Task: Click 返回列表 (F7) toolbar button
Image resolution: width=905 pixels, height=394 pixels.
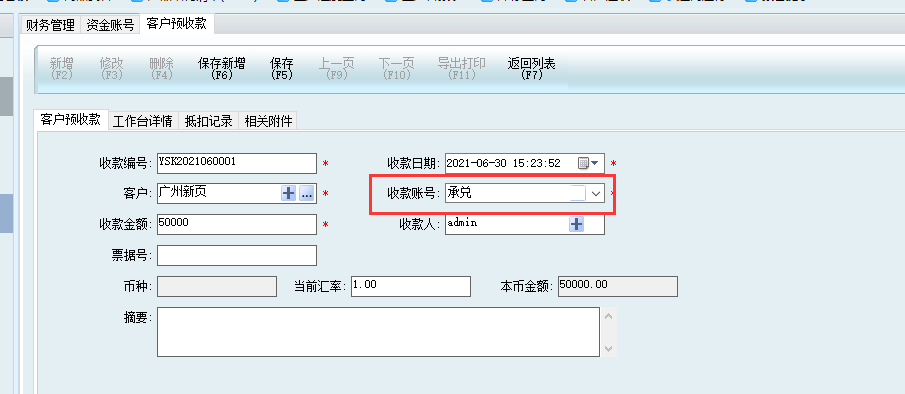Action: click(532, 68)
